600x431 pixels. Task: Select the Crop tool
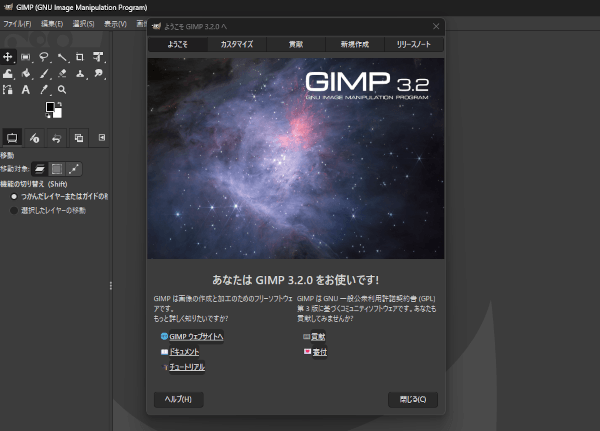pyautogui.click(x=80, y=57)
